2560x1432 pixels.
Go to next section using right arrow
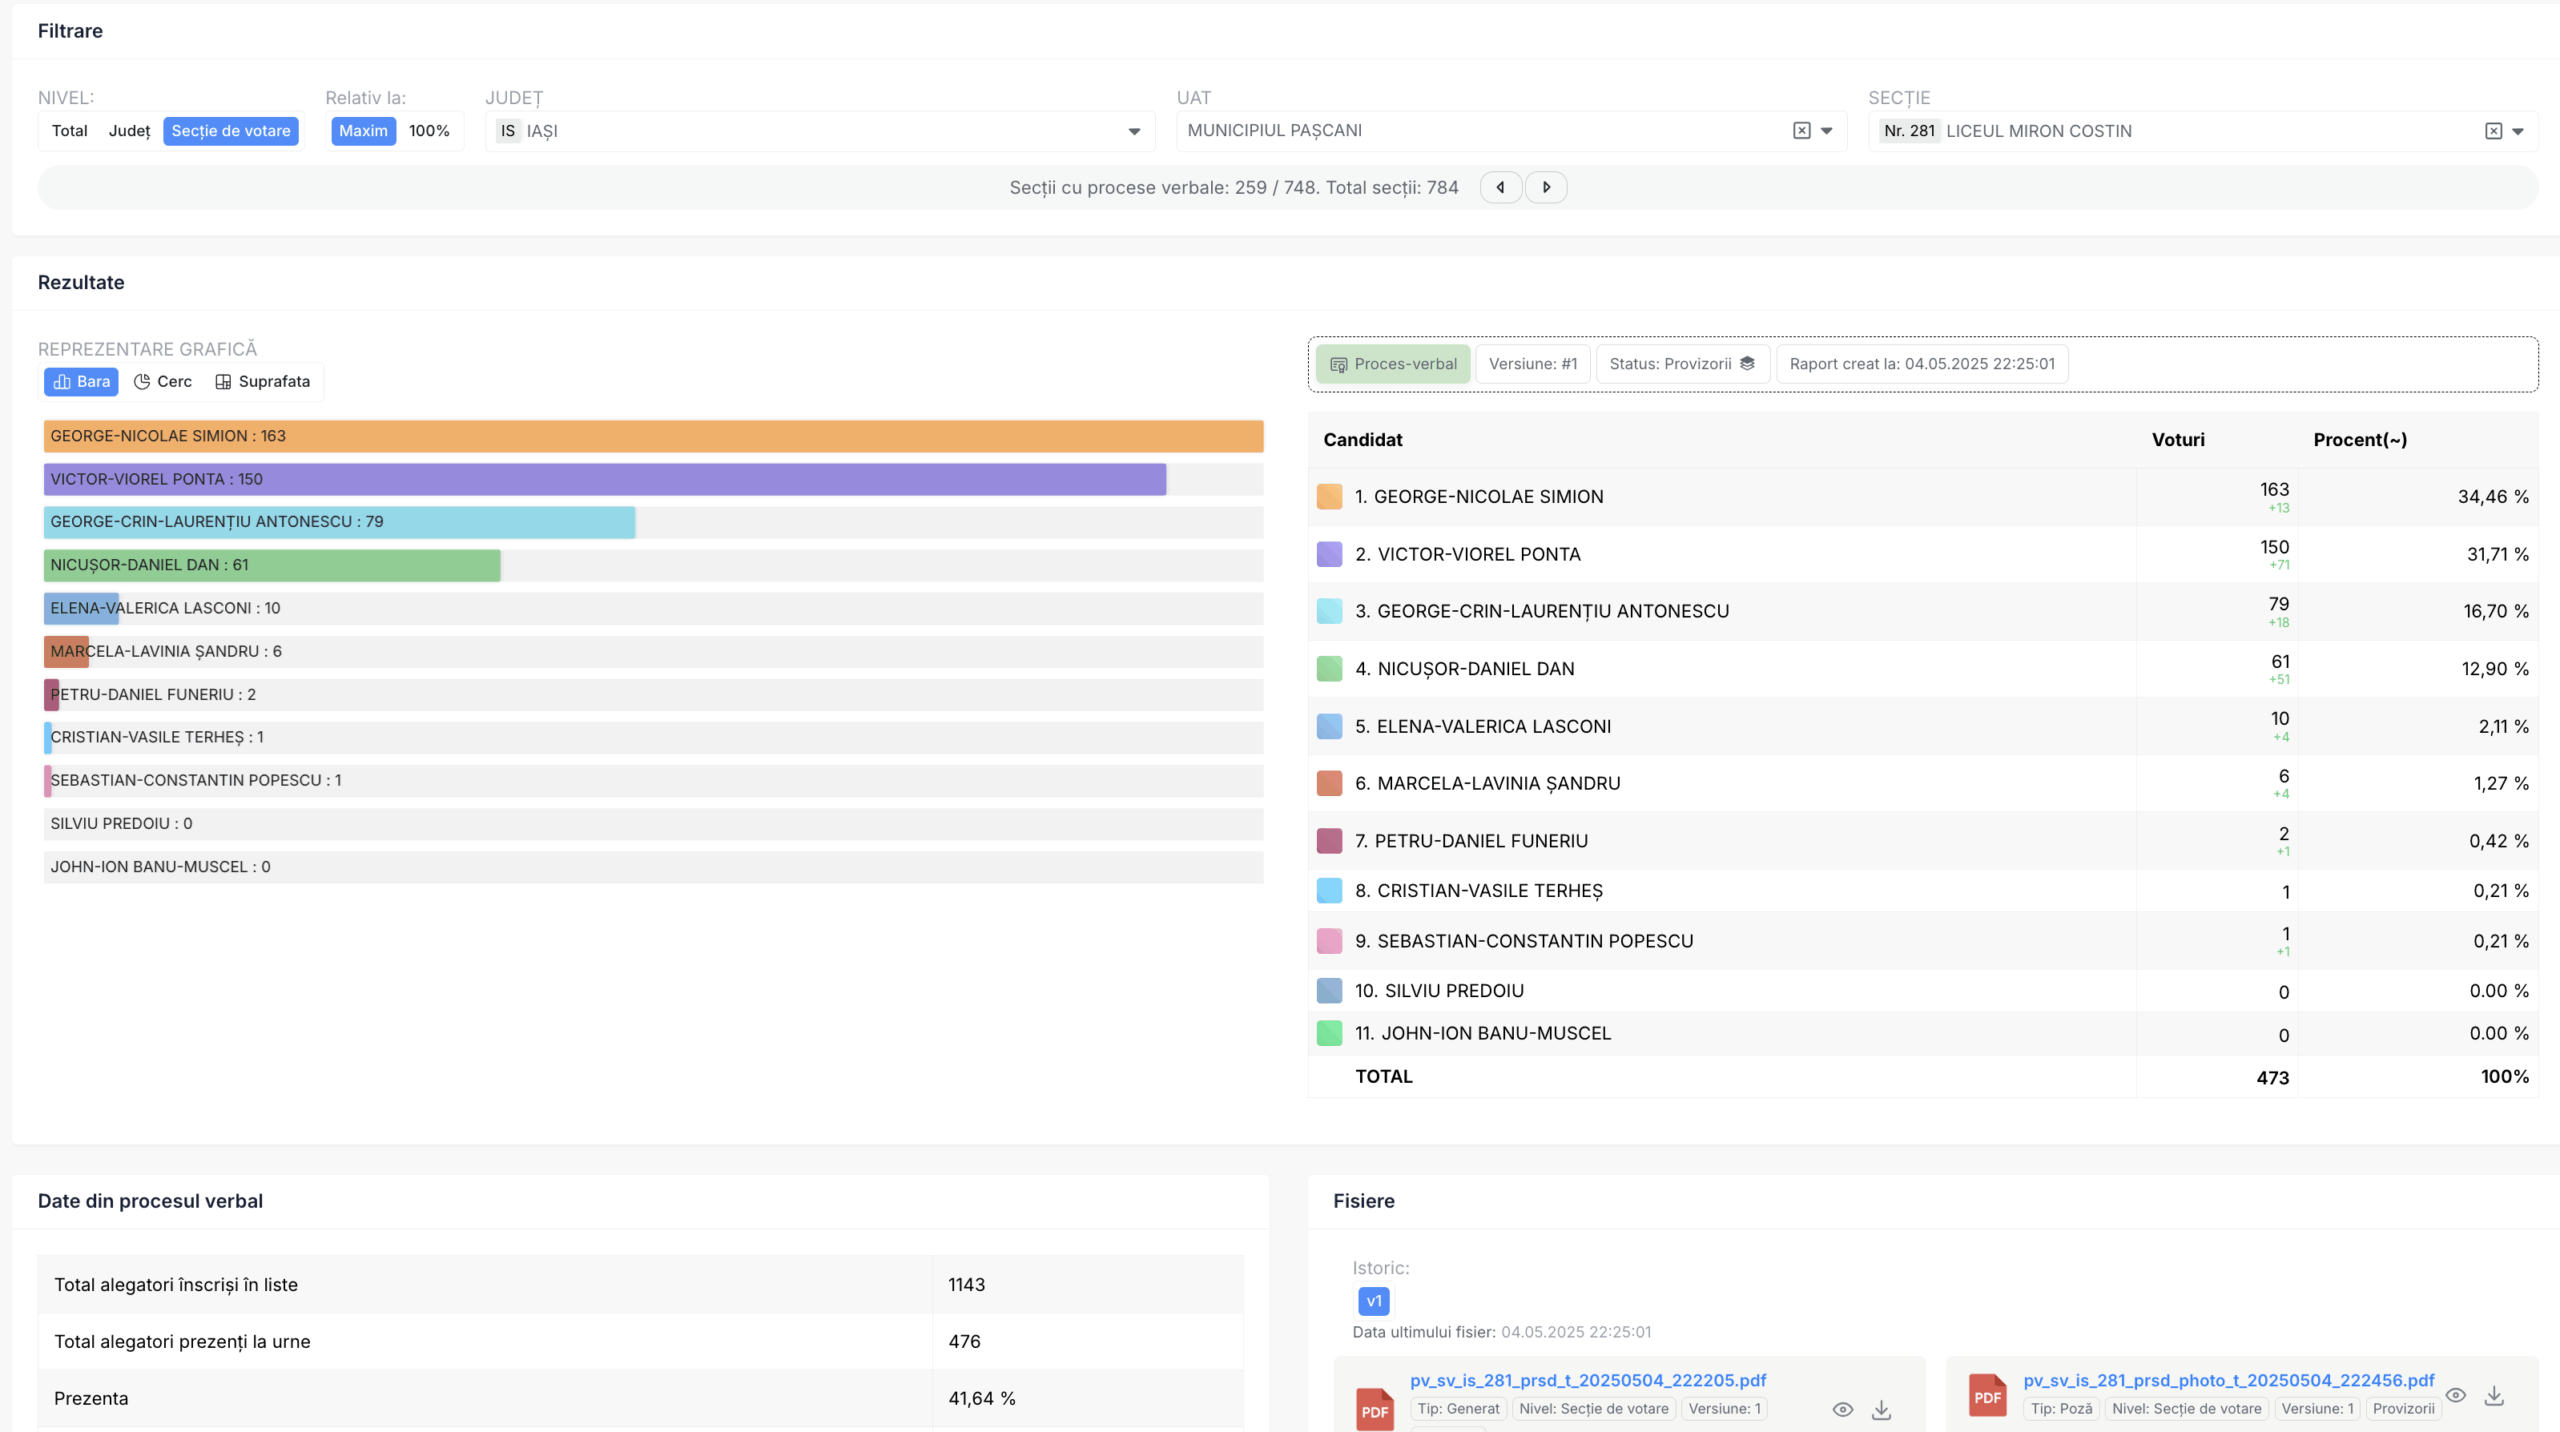pyautogui.click(x=1546, y=187)
